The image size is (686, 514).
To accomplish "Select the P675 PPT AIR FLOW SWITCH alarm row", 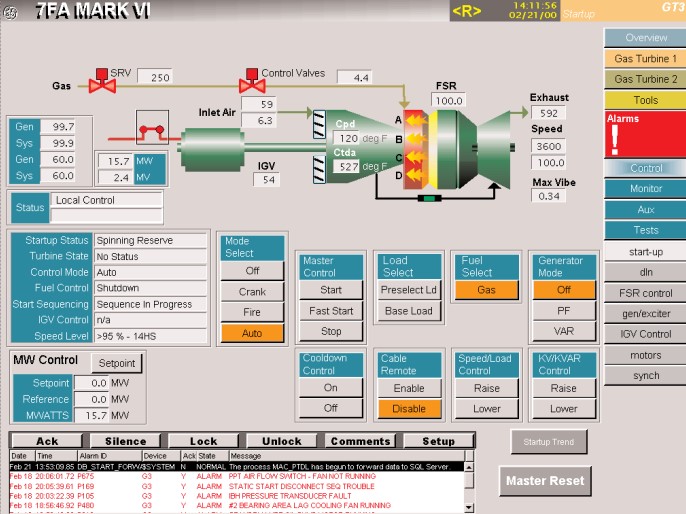I will click(236, 476).
